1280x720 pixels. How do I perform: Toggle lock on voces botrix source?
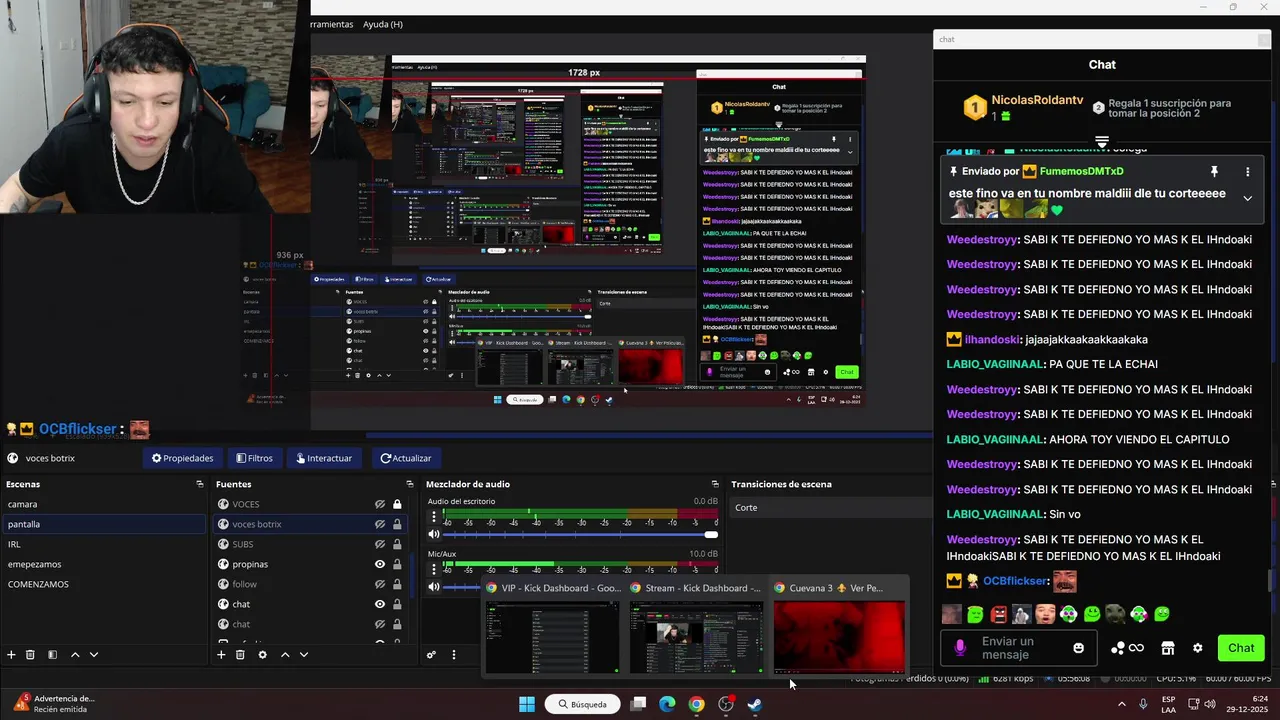(x=397, y=524)
